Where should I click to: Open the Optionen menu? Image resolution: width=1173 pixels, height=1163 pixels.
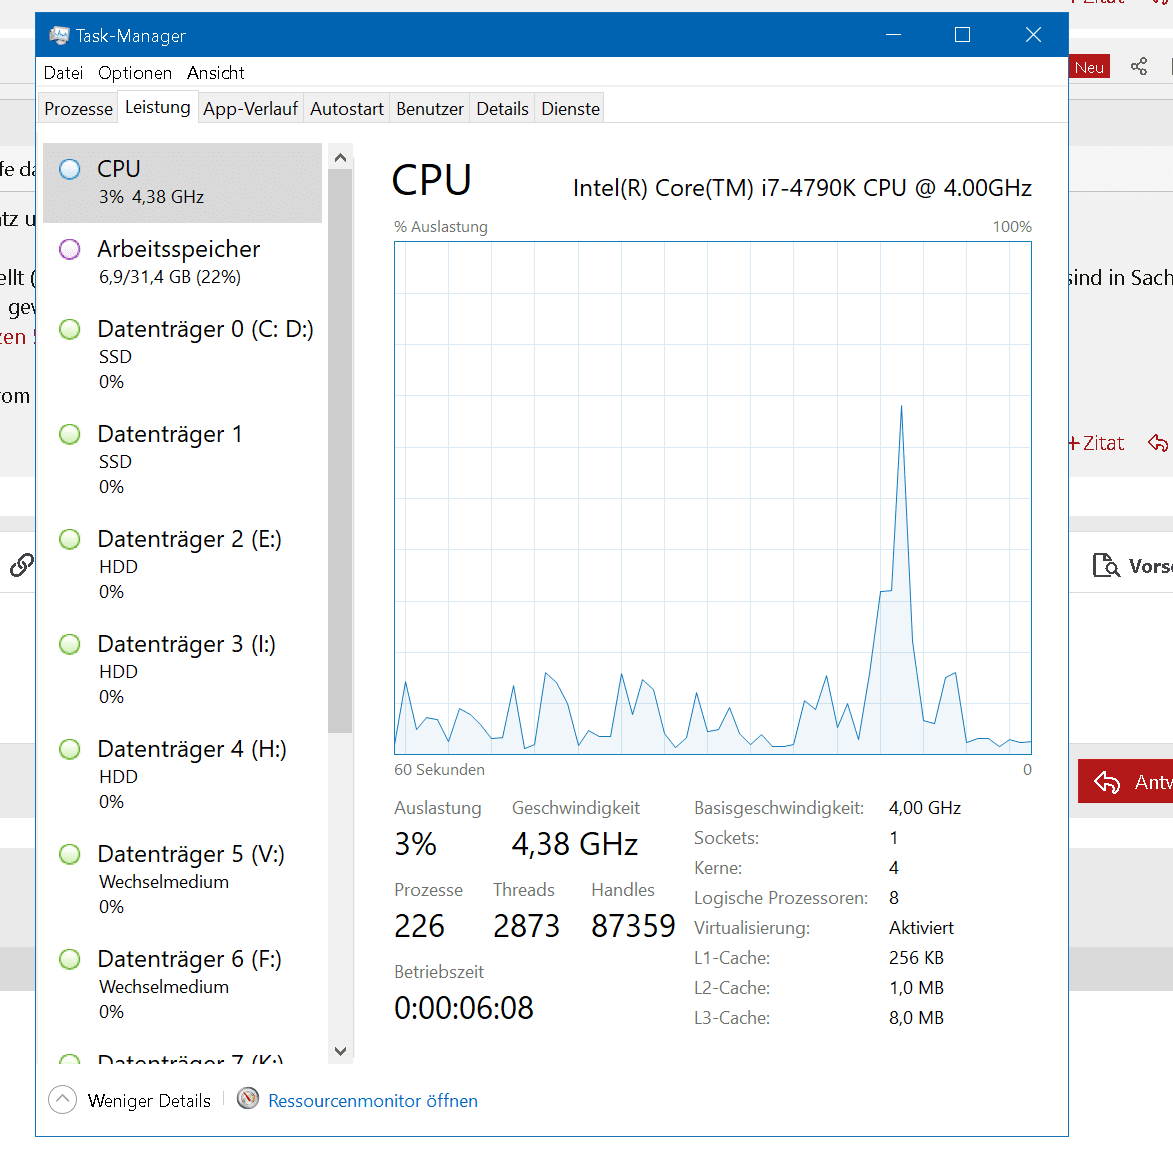(x=135, y=73)
